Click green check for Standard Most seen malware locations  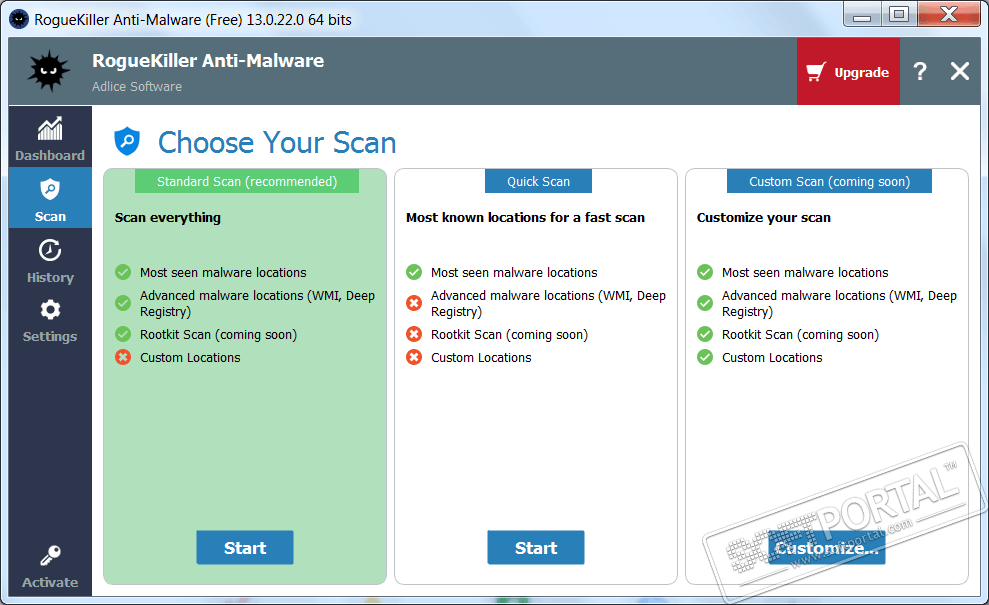pyautogui.click(x=123, y=272)
